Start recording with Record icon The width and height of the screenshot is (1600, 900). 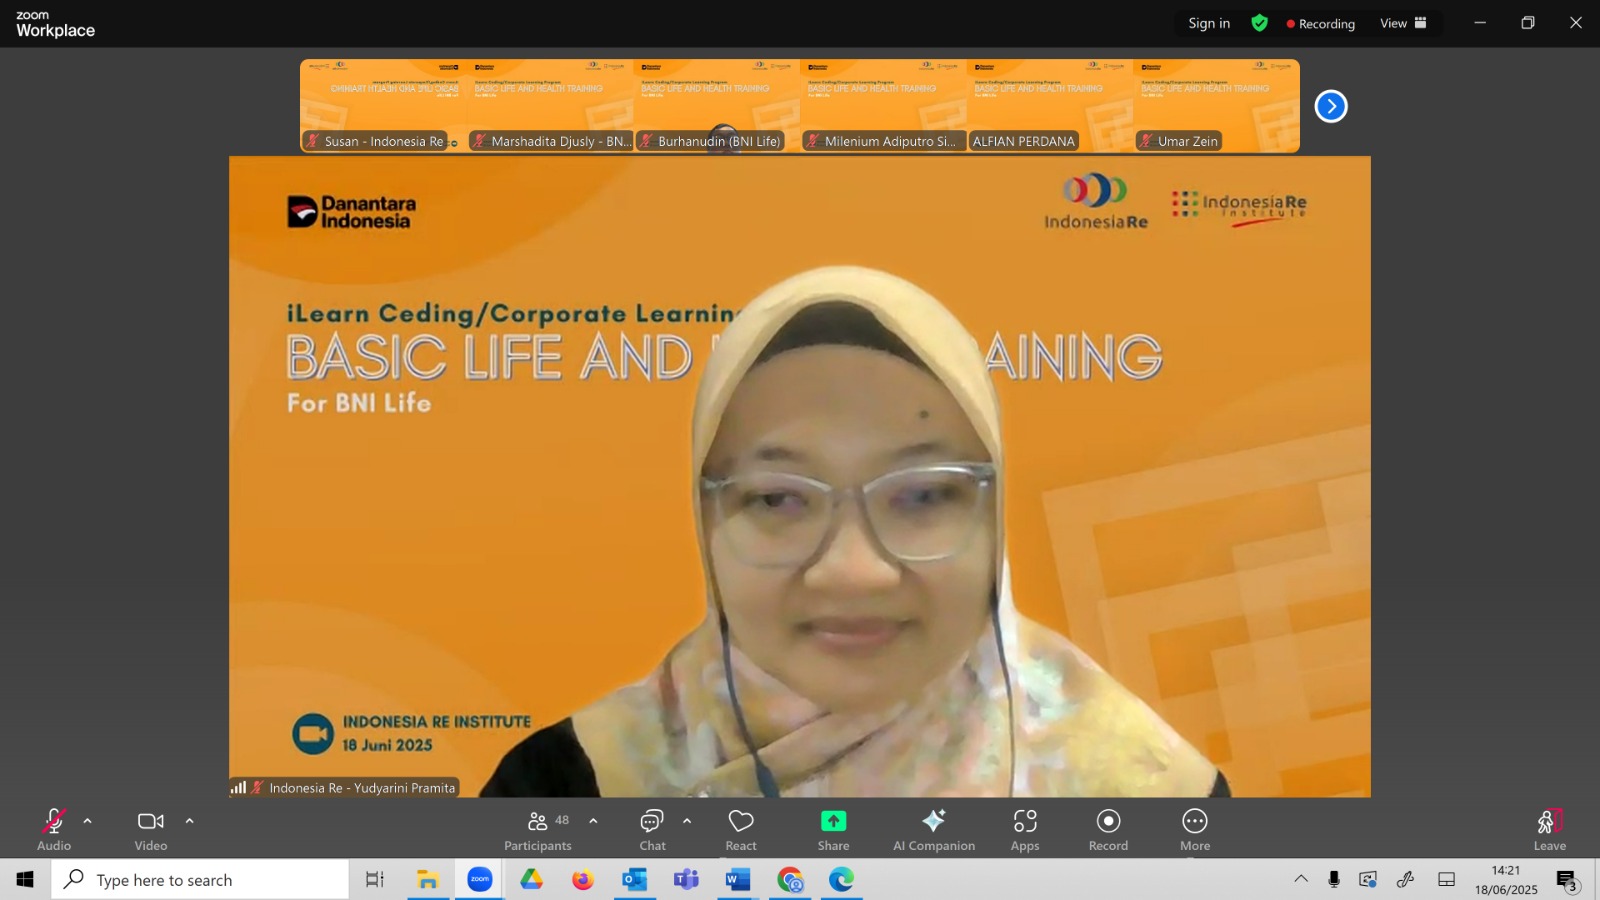coord(1108,830)
